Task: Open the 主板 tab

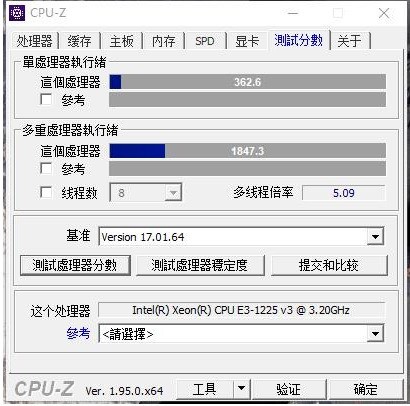Action: coord(121,41)
